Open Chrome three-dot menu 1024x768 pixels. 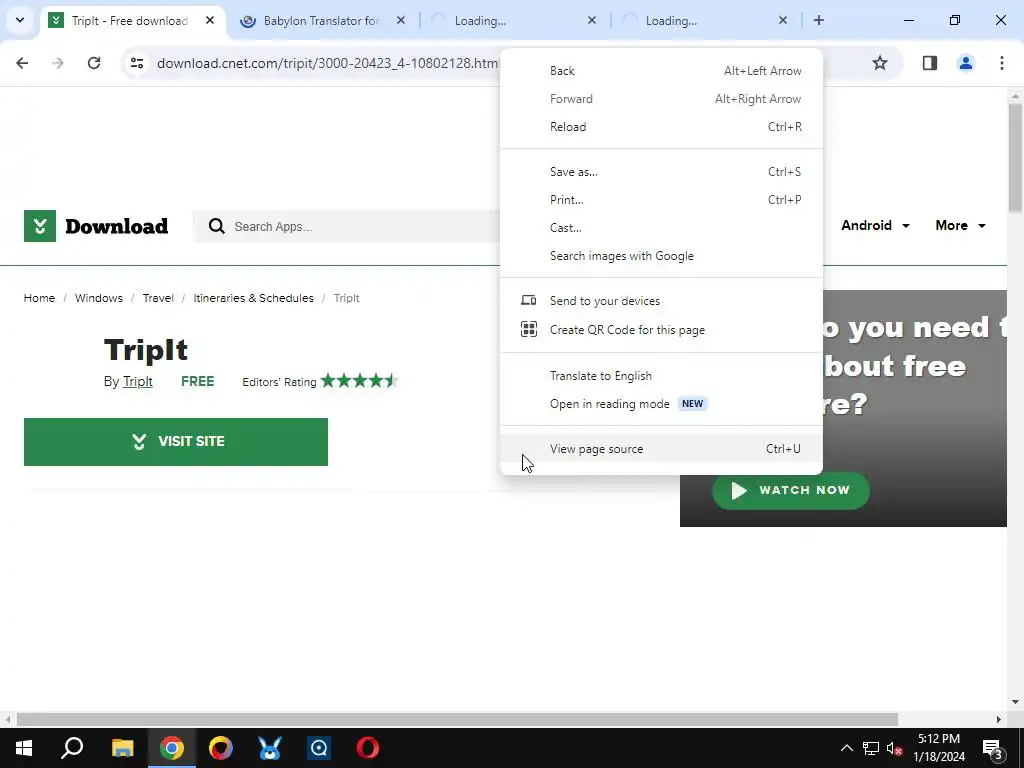(1001, 63)
